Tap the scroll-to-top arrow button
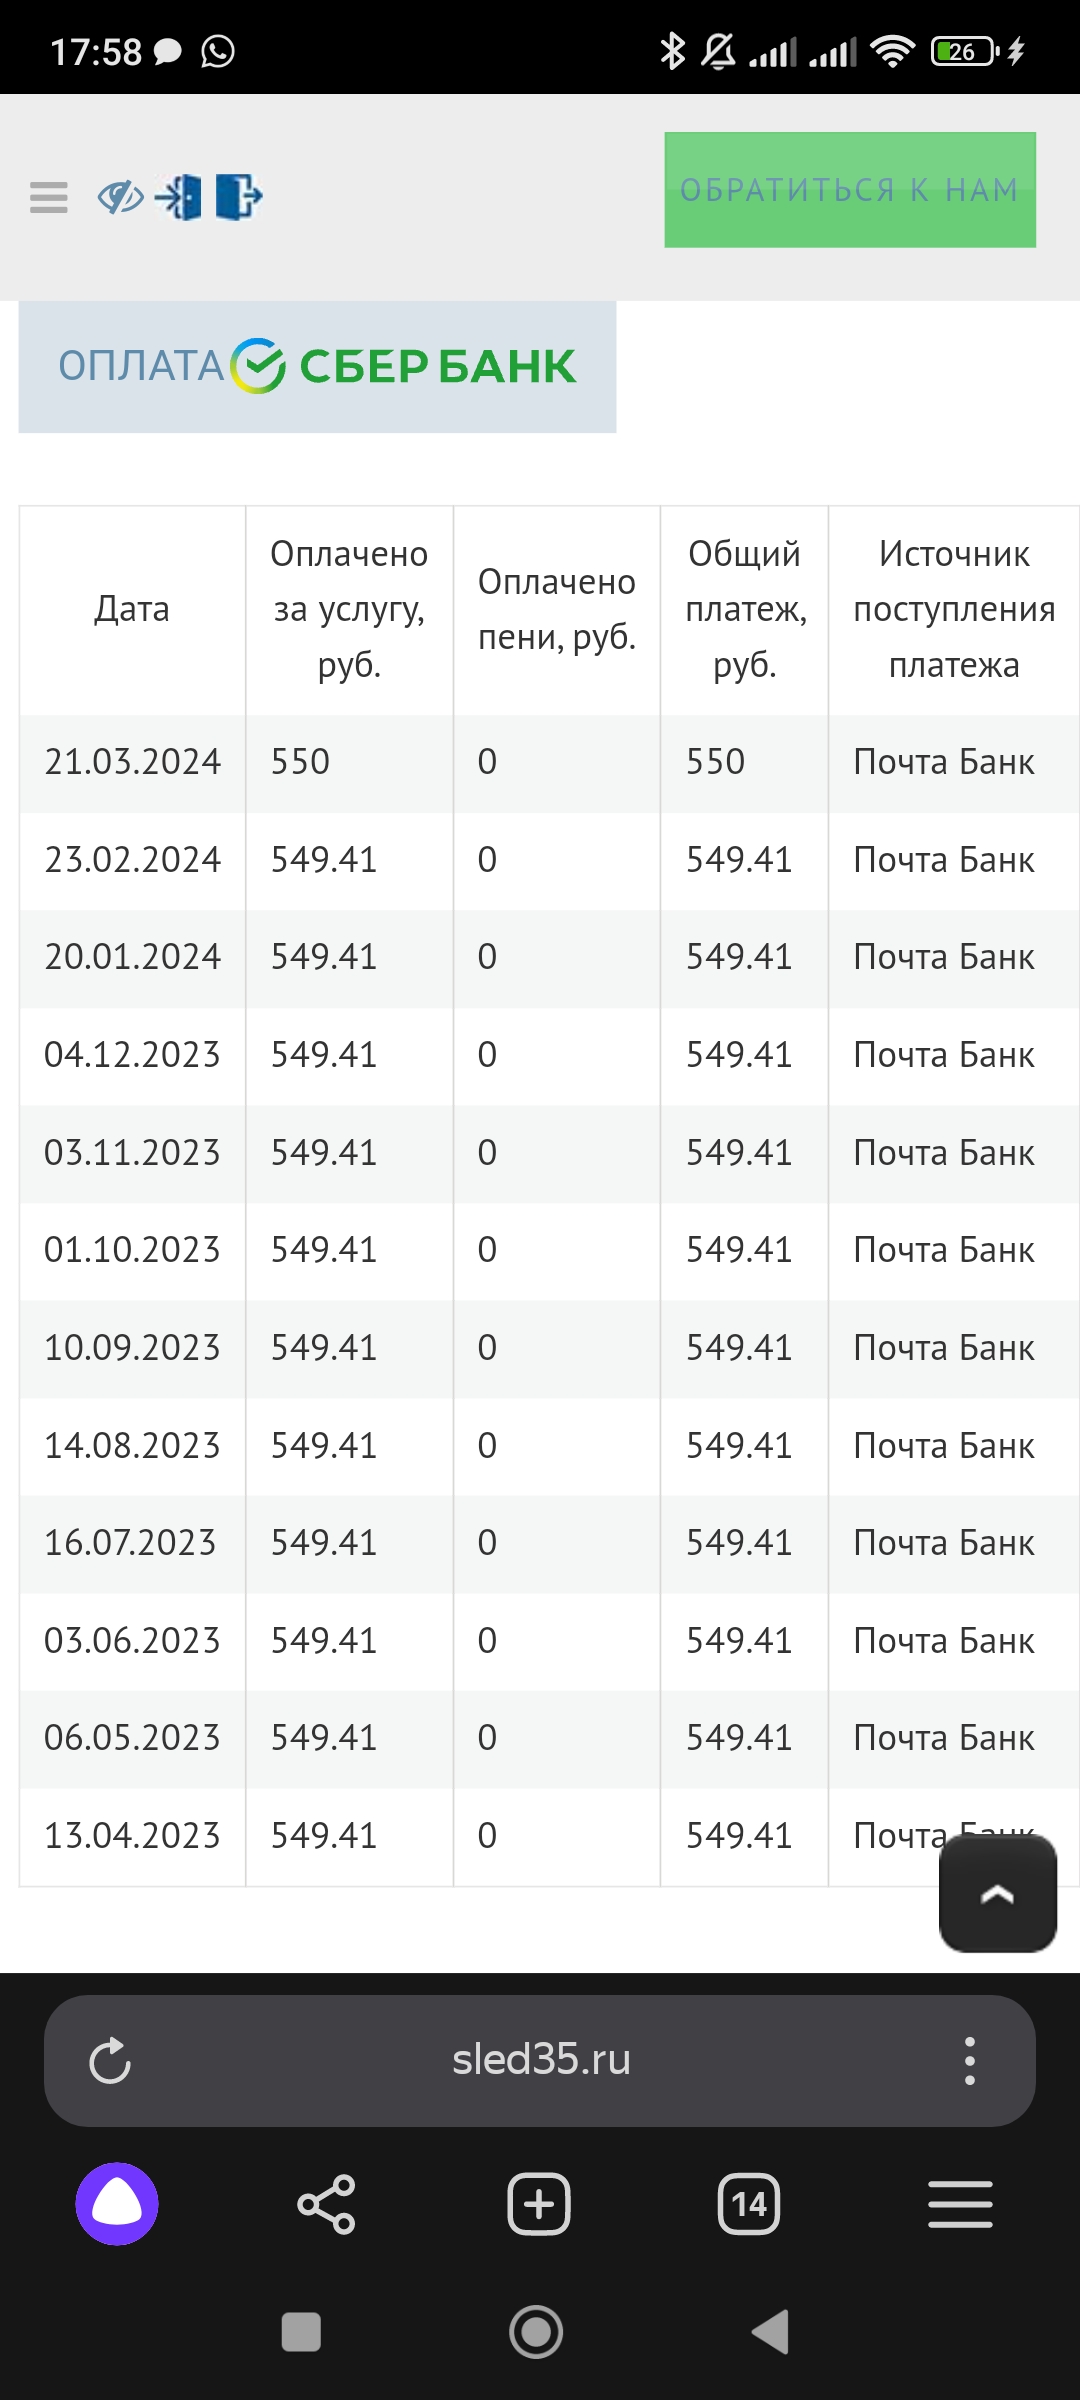The width and height of the screenshot is (1080, 2400). 997,1893
